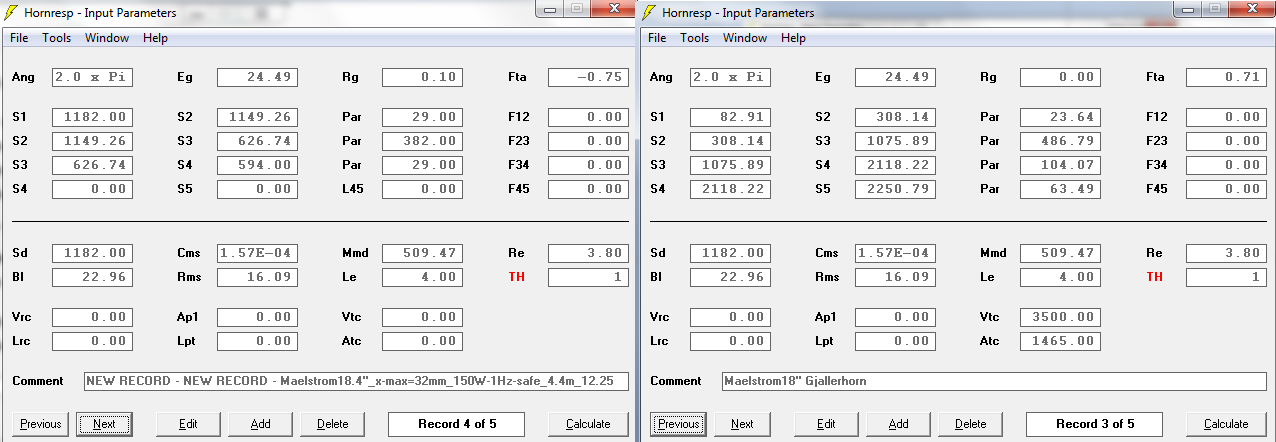This screenshot has width=1276, height=442.
Task: Click the Atc 1465.00 field in right window
Action: click(1060, 341)
